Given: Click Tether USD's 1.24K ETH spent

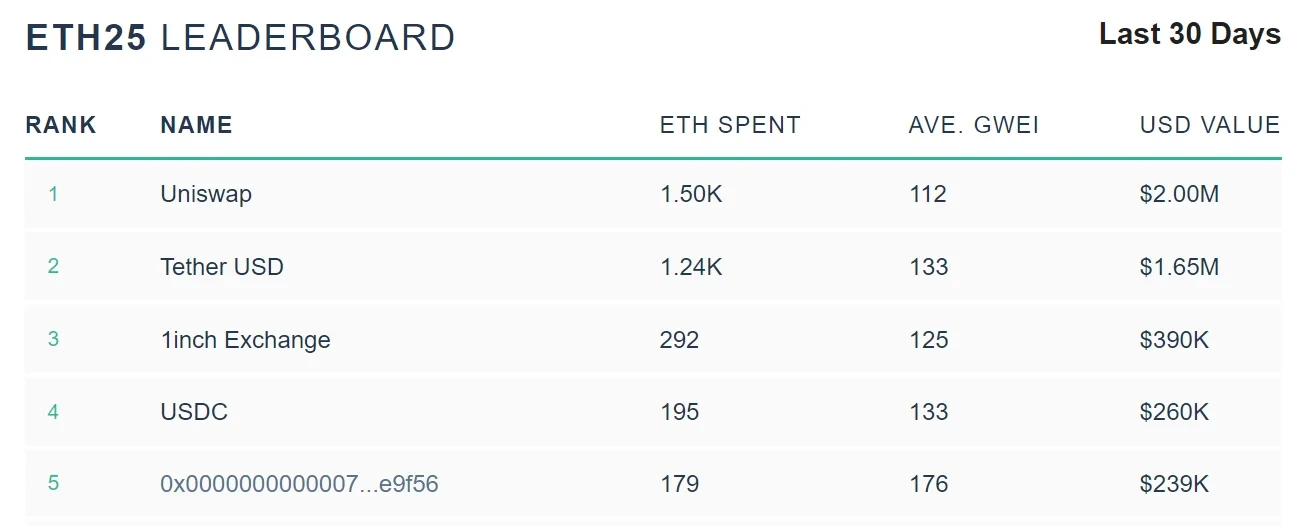Looking at the screenshot, I should [x=690, y=267].
